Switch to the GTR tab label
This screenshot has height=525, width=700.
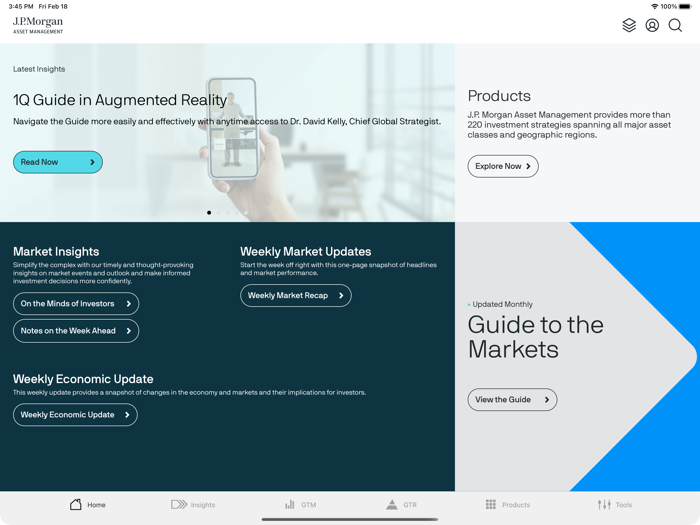pyautogui.click(x=410, y=505)
